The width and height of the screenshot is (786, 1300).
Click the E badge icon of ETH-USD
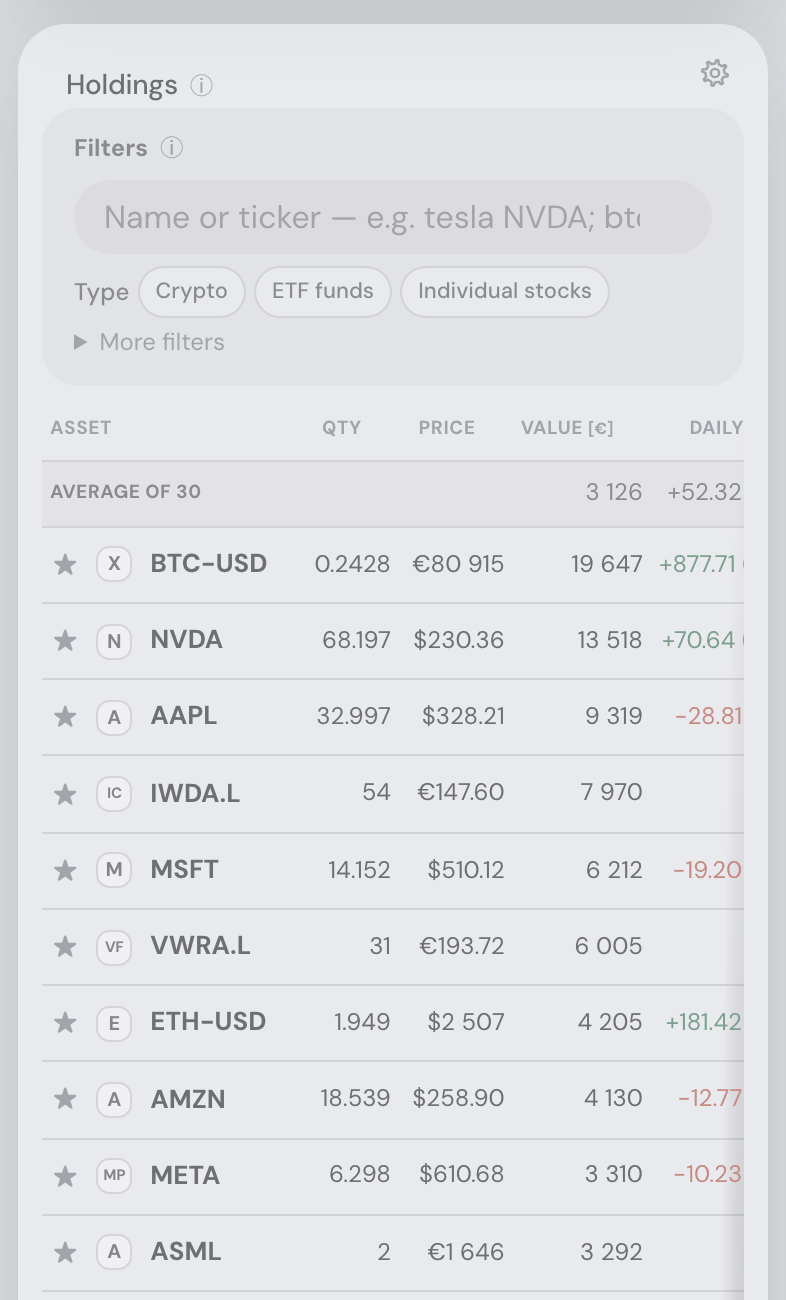point(114,1022)
